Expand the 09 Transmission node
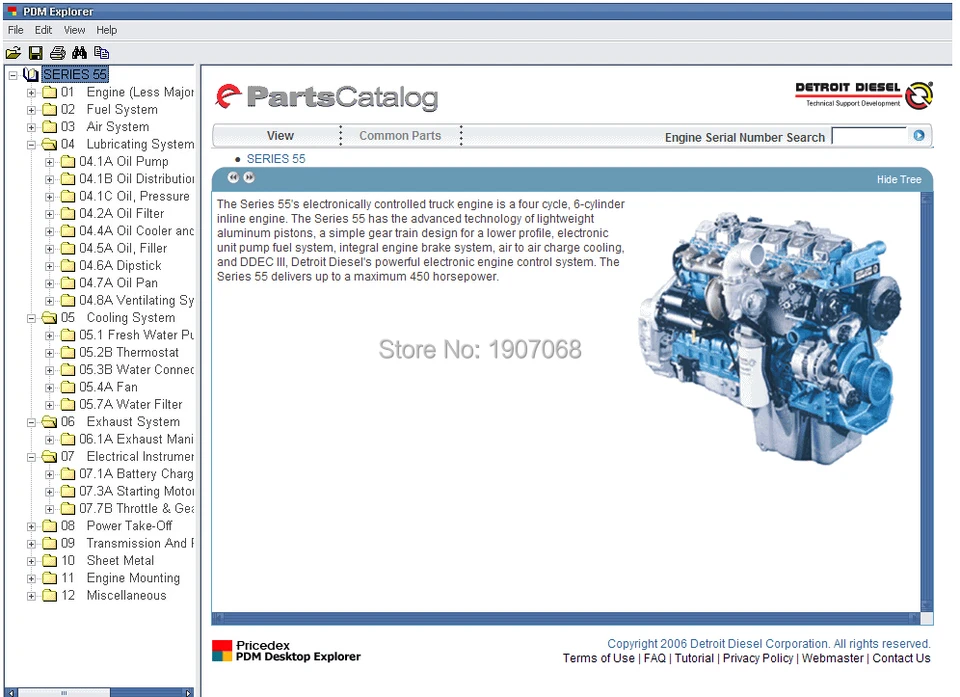 31,544
